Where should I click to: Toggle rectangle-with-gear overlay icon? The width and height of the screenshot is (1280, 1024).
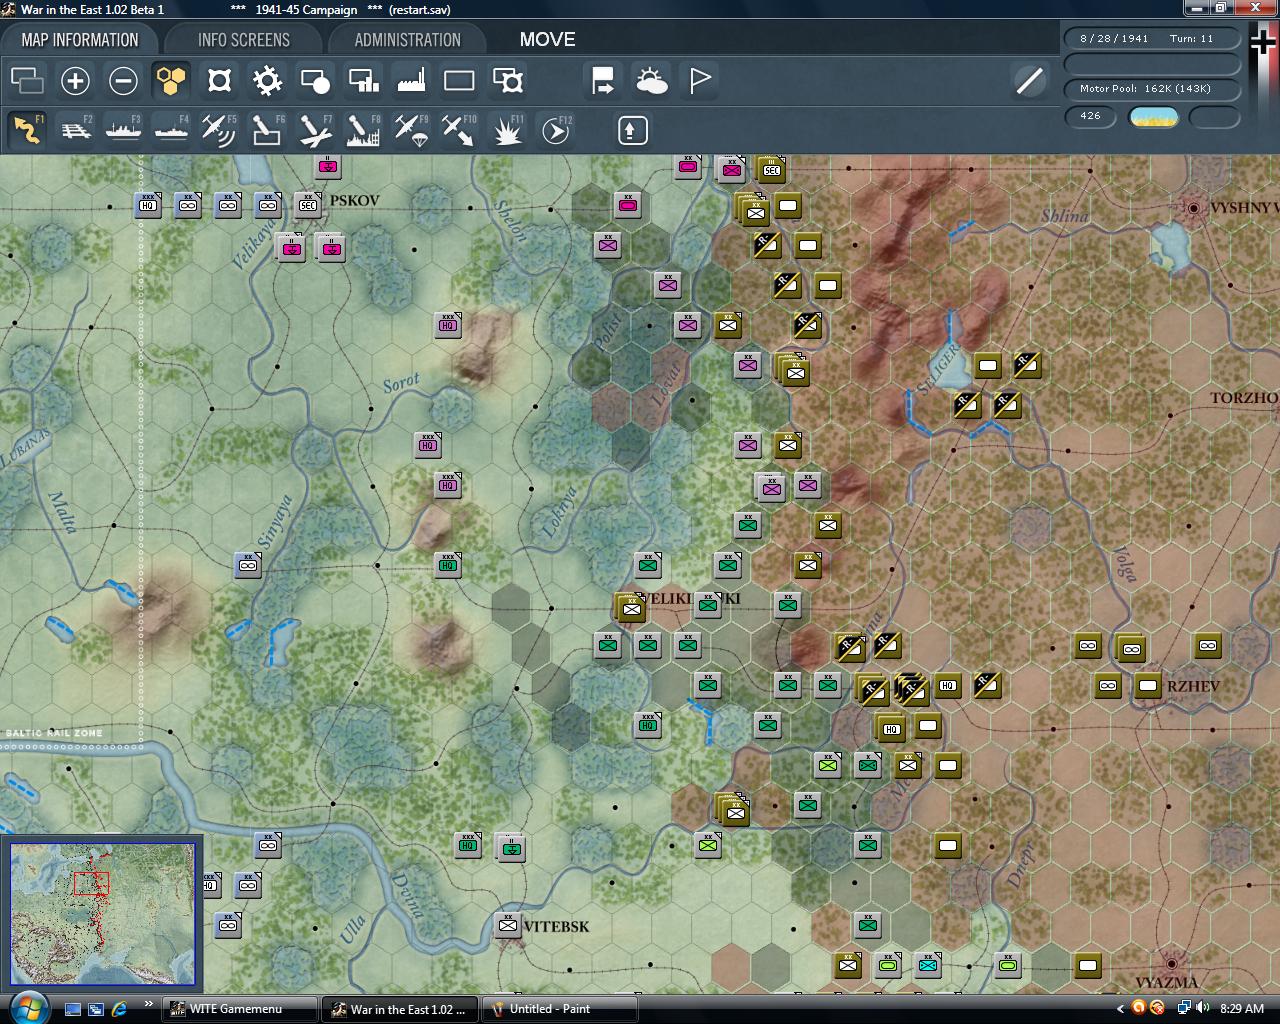point(507,80)
